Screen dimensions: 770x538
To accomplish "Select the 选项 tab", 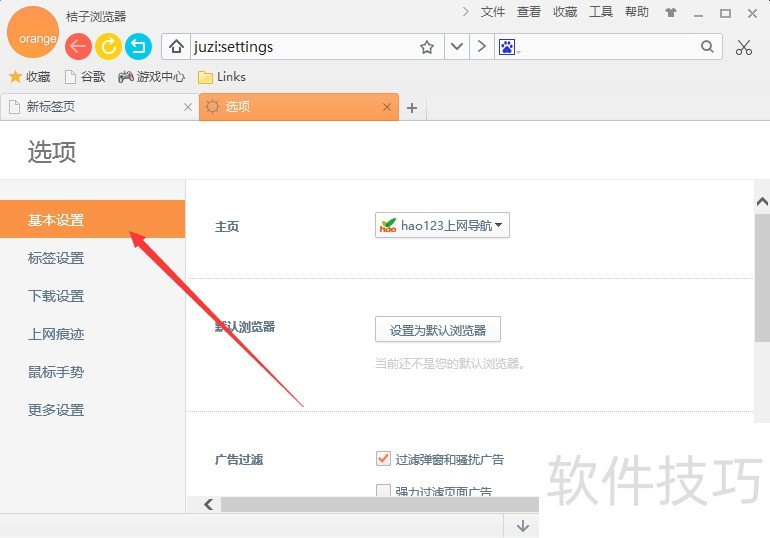I will [299, 107].
